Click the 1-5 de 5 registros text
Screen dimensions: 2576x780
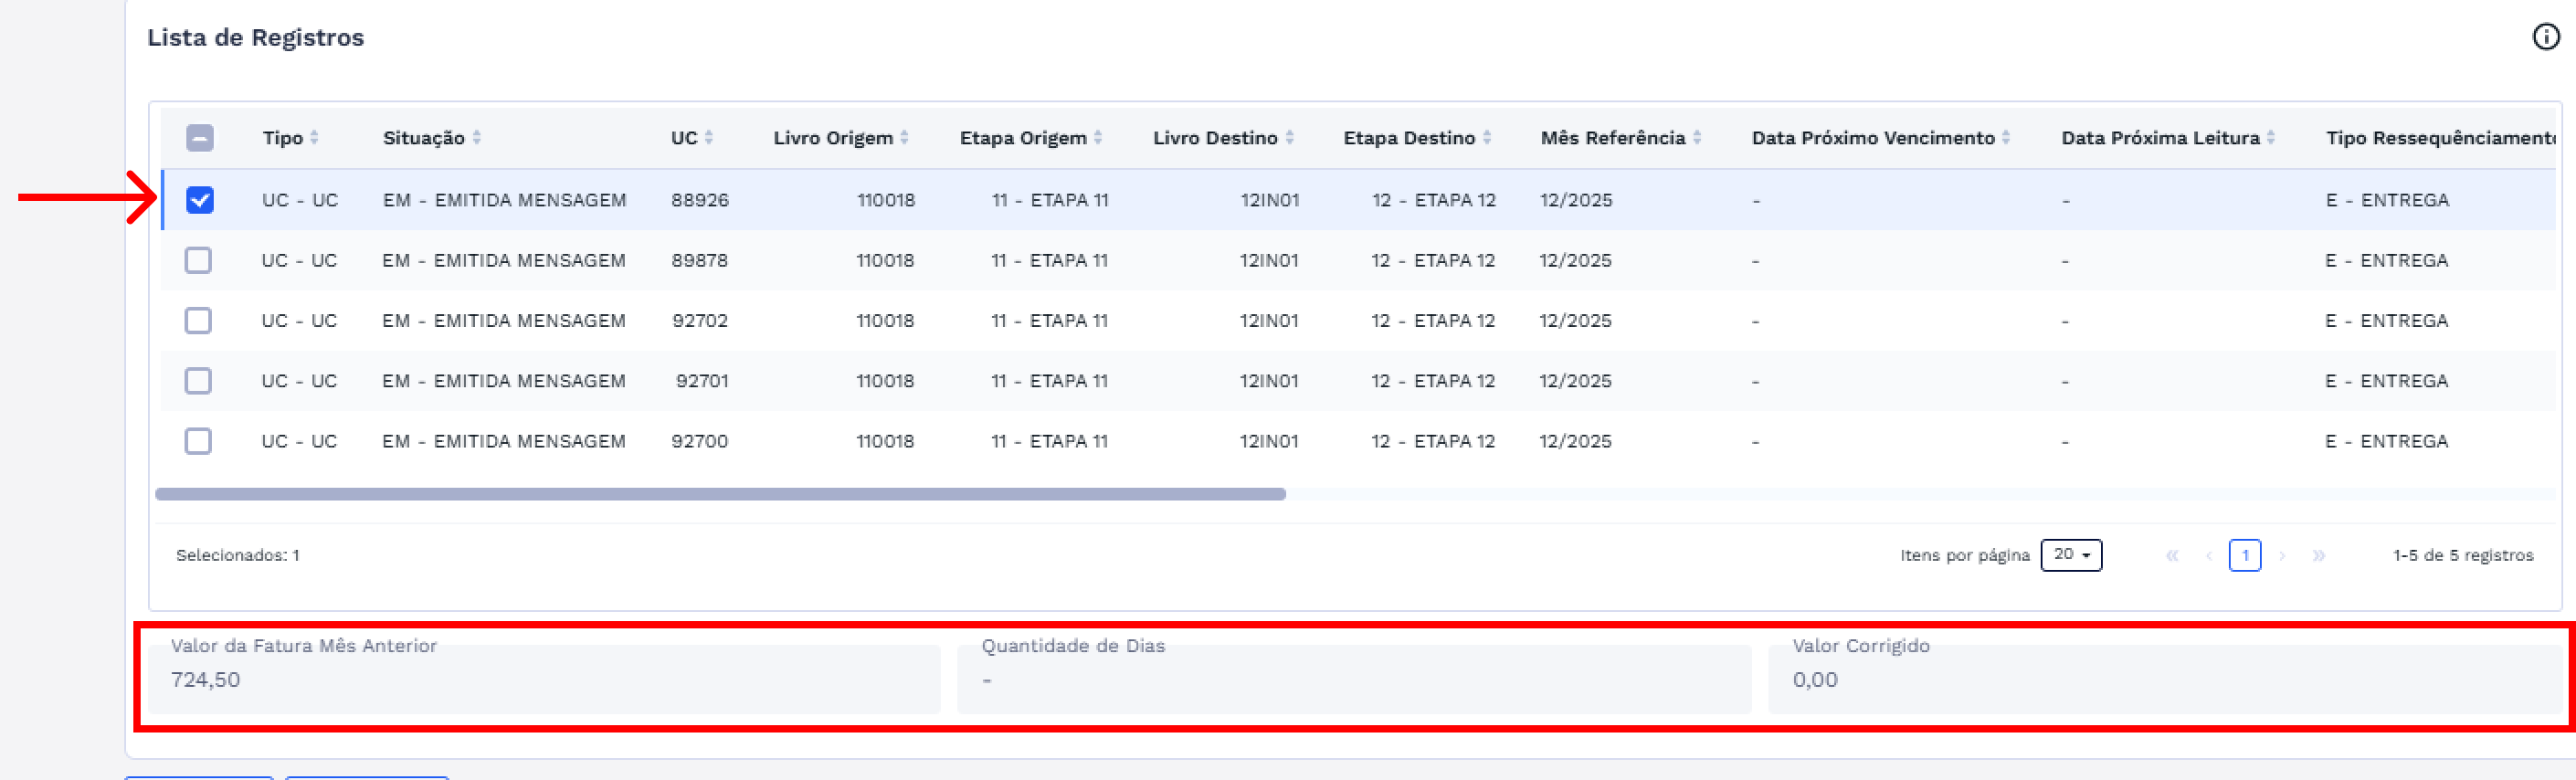click(x=2463, y=555)
